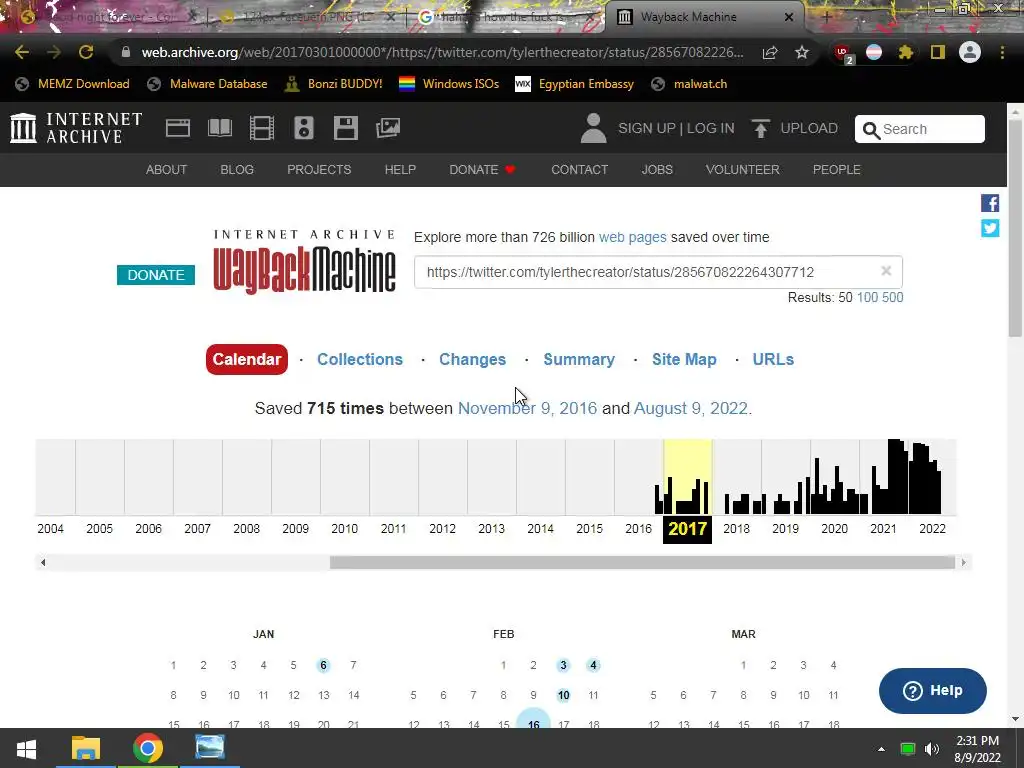Screen dimensions: 1024x768
Task: Click the Internet Archive search box
Action: pyautogui.click(x=920, y=129)
